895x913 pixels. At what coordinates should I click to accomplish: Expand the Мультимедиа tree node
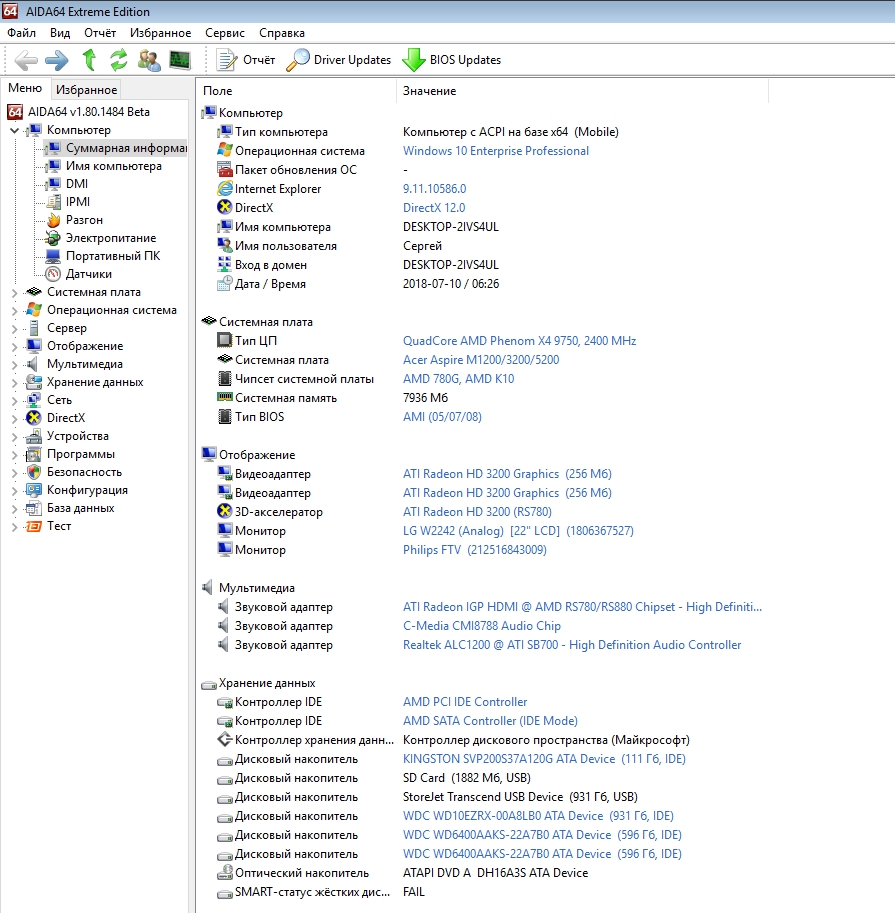(x=15, y=365)
